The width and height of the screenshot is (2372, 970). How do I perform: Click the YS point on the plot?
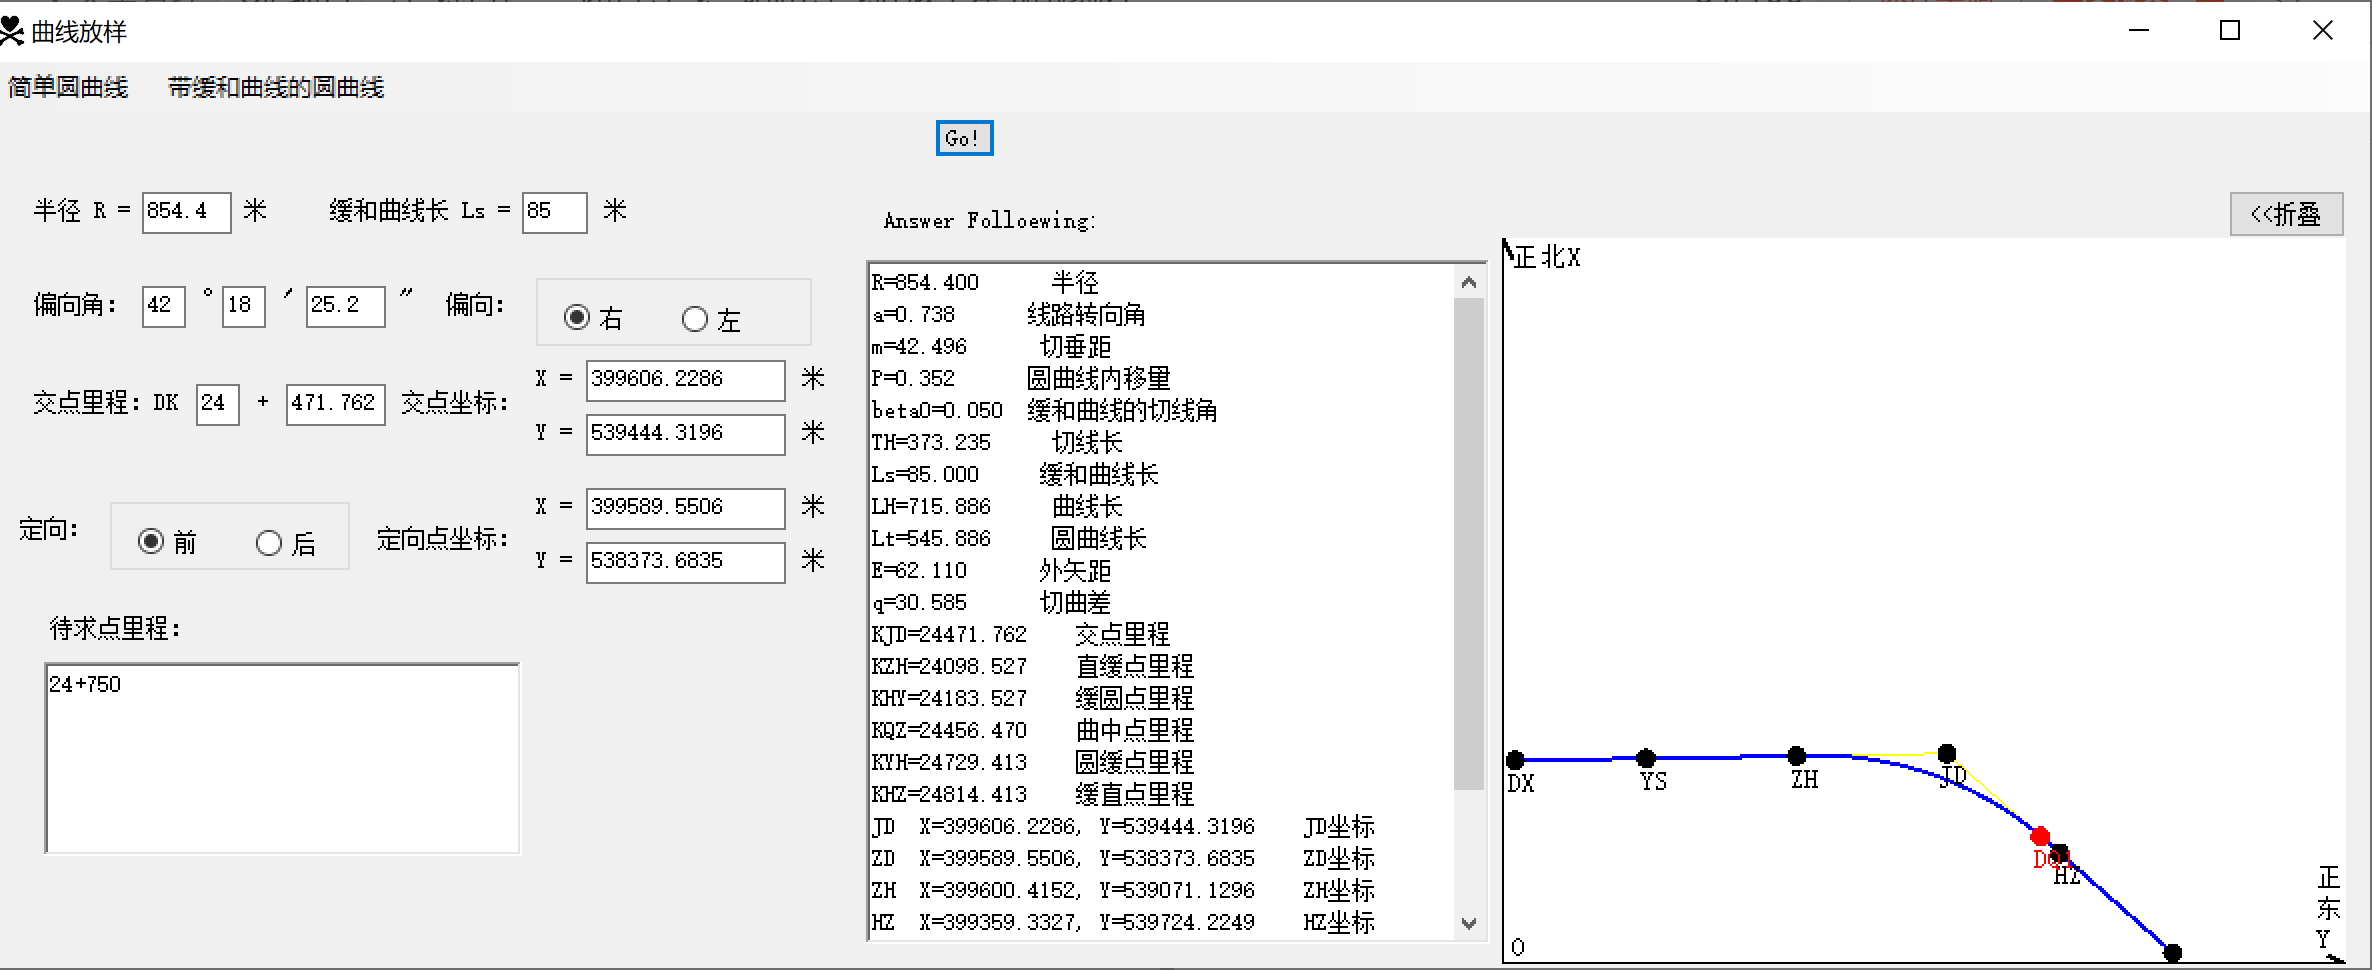(x=1646, y=758)
